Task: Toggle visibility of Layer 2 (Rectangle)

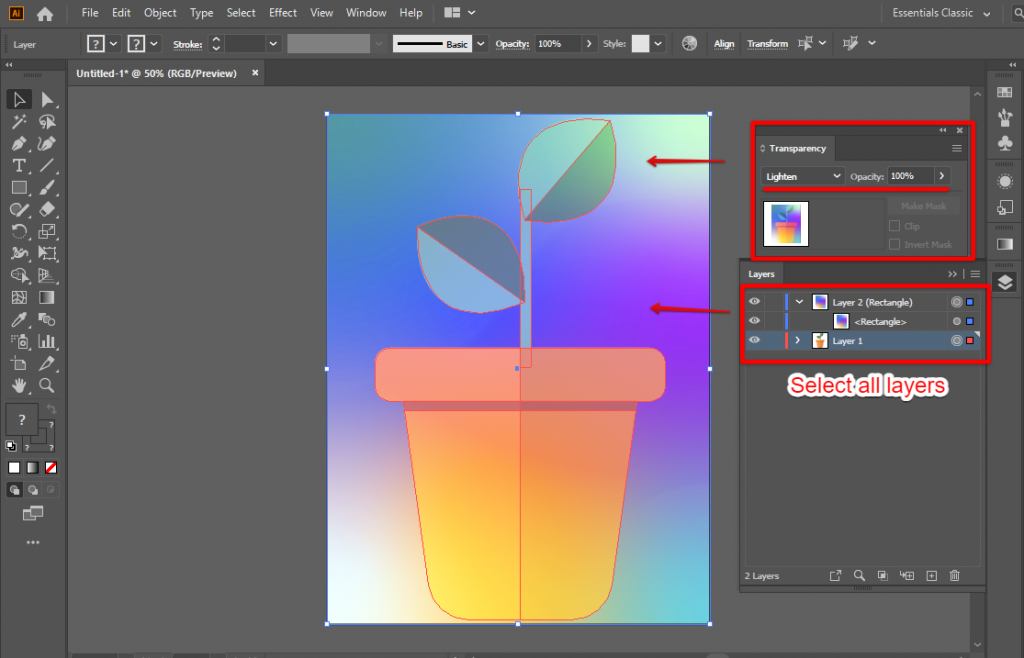Action: pos(755,301)
